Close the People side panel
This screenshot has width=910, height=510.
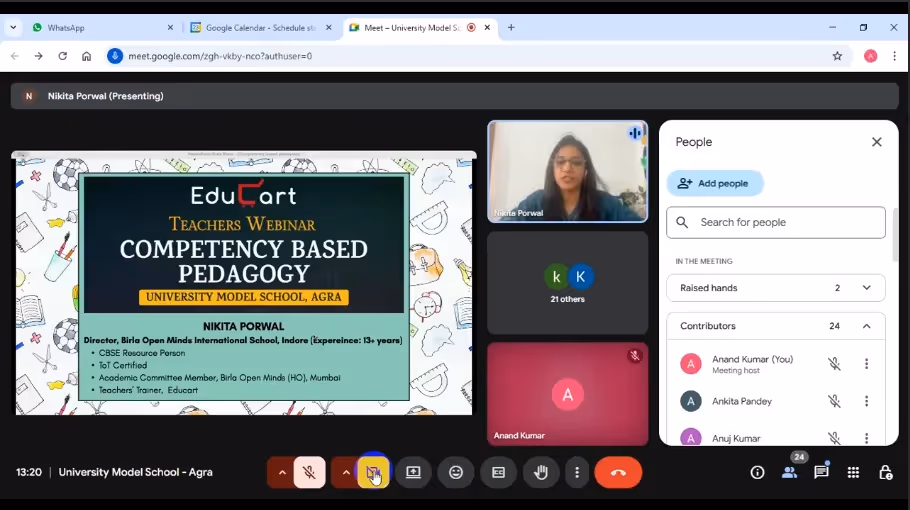click(x=876, y=142)
